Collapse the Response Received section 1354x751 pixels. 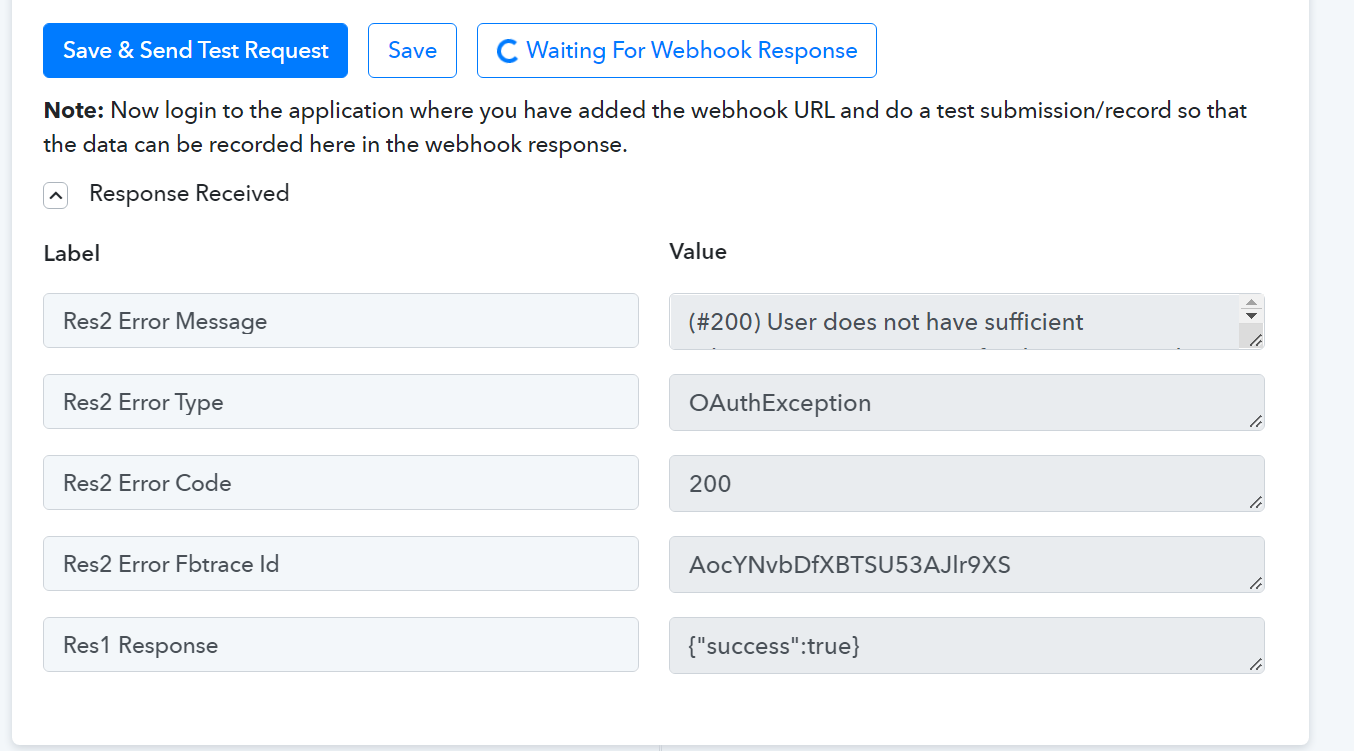56,195
